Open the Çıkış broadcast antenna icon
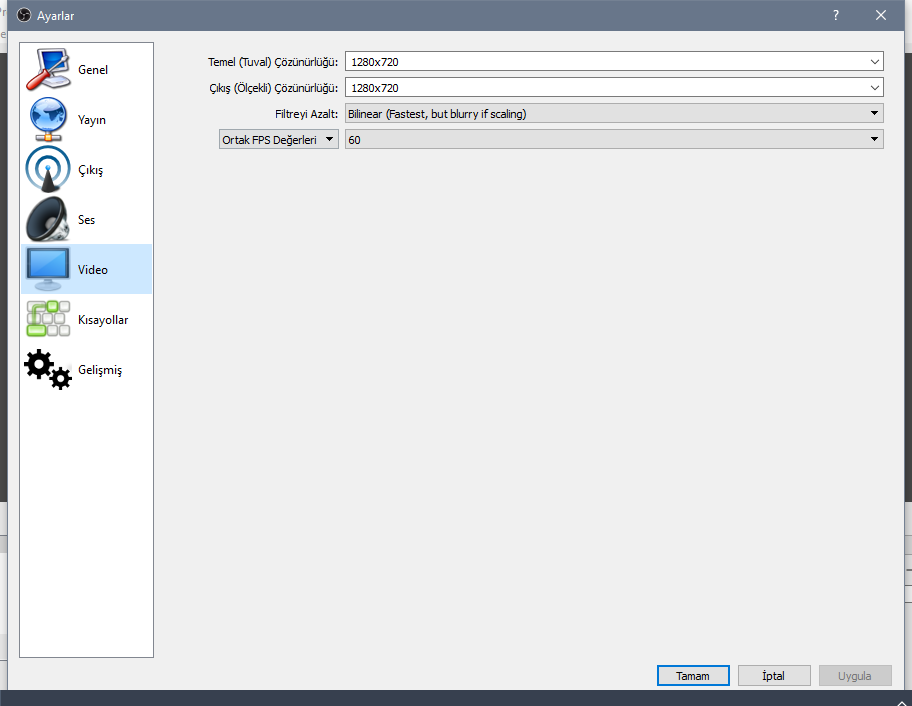 48,169
